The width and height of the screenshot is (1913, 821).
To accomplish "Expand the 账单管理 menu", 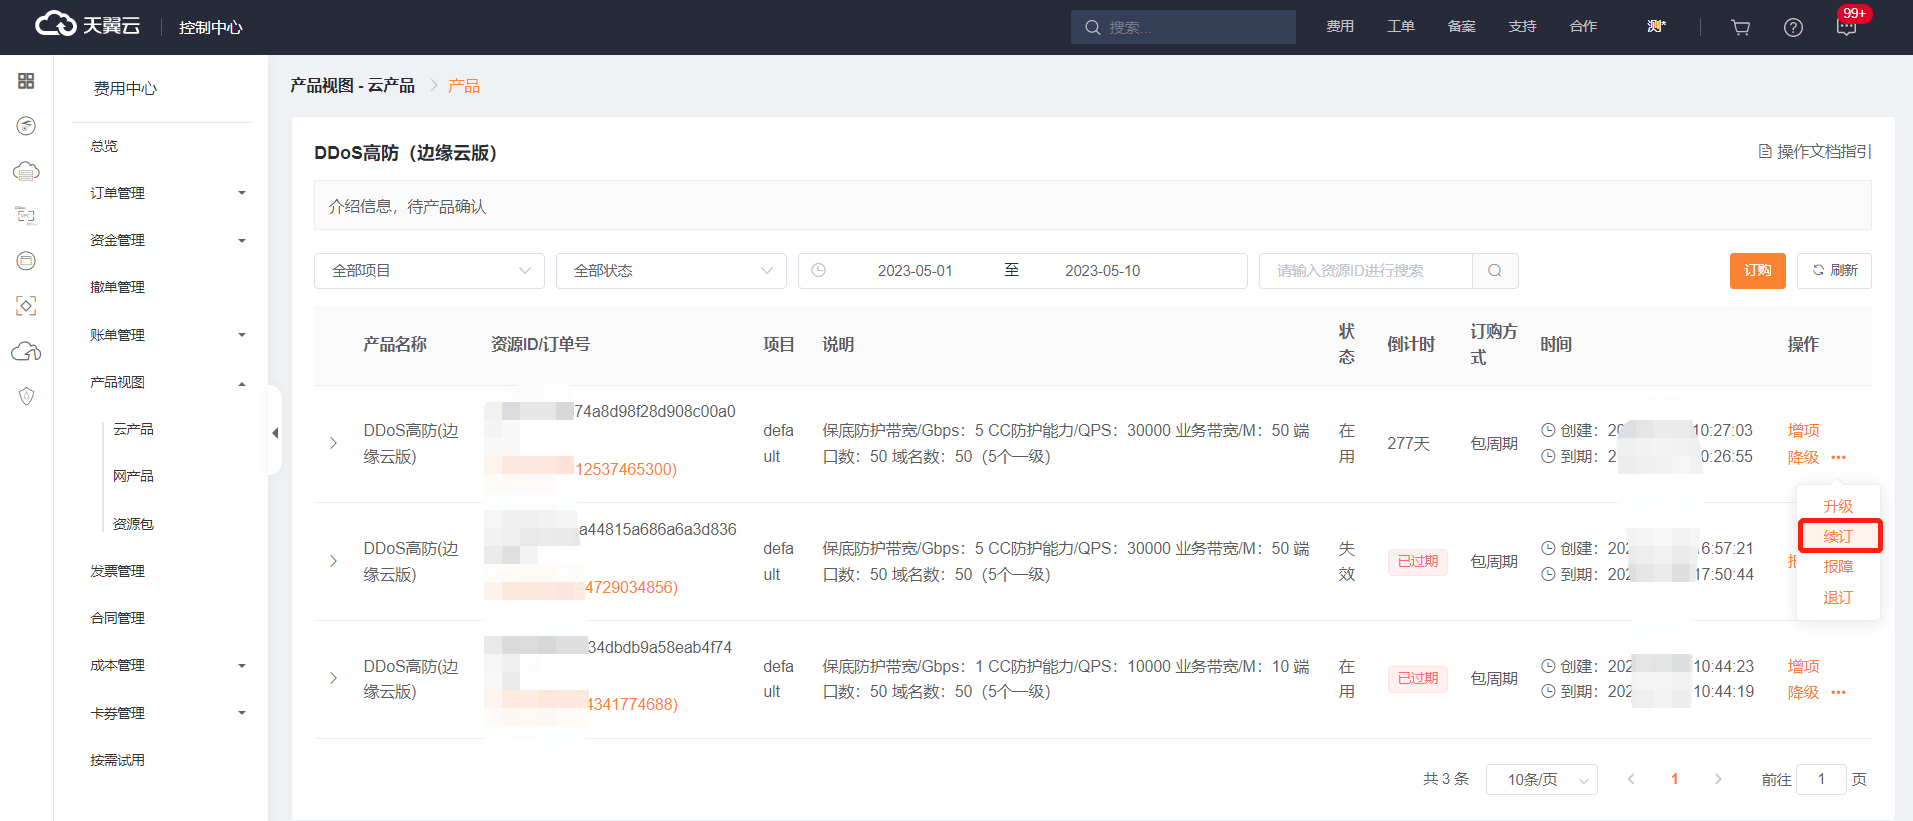I will (x=168, y=335).
